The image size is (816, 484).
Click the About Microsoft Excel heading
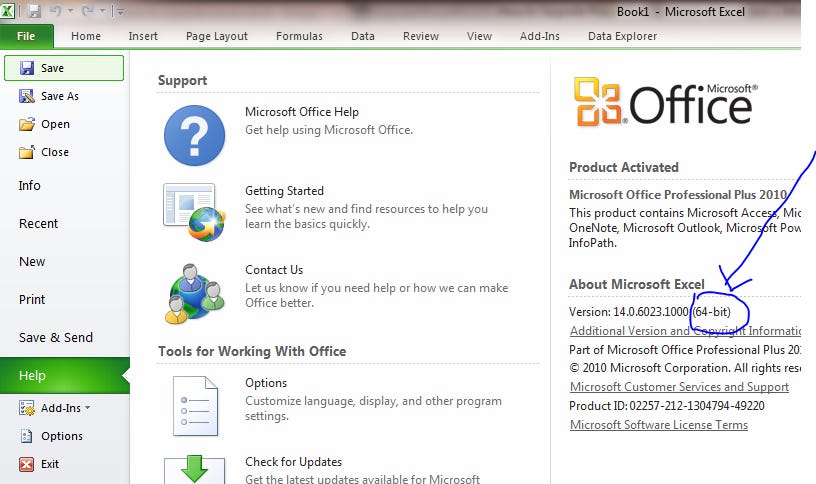[636, 285]
